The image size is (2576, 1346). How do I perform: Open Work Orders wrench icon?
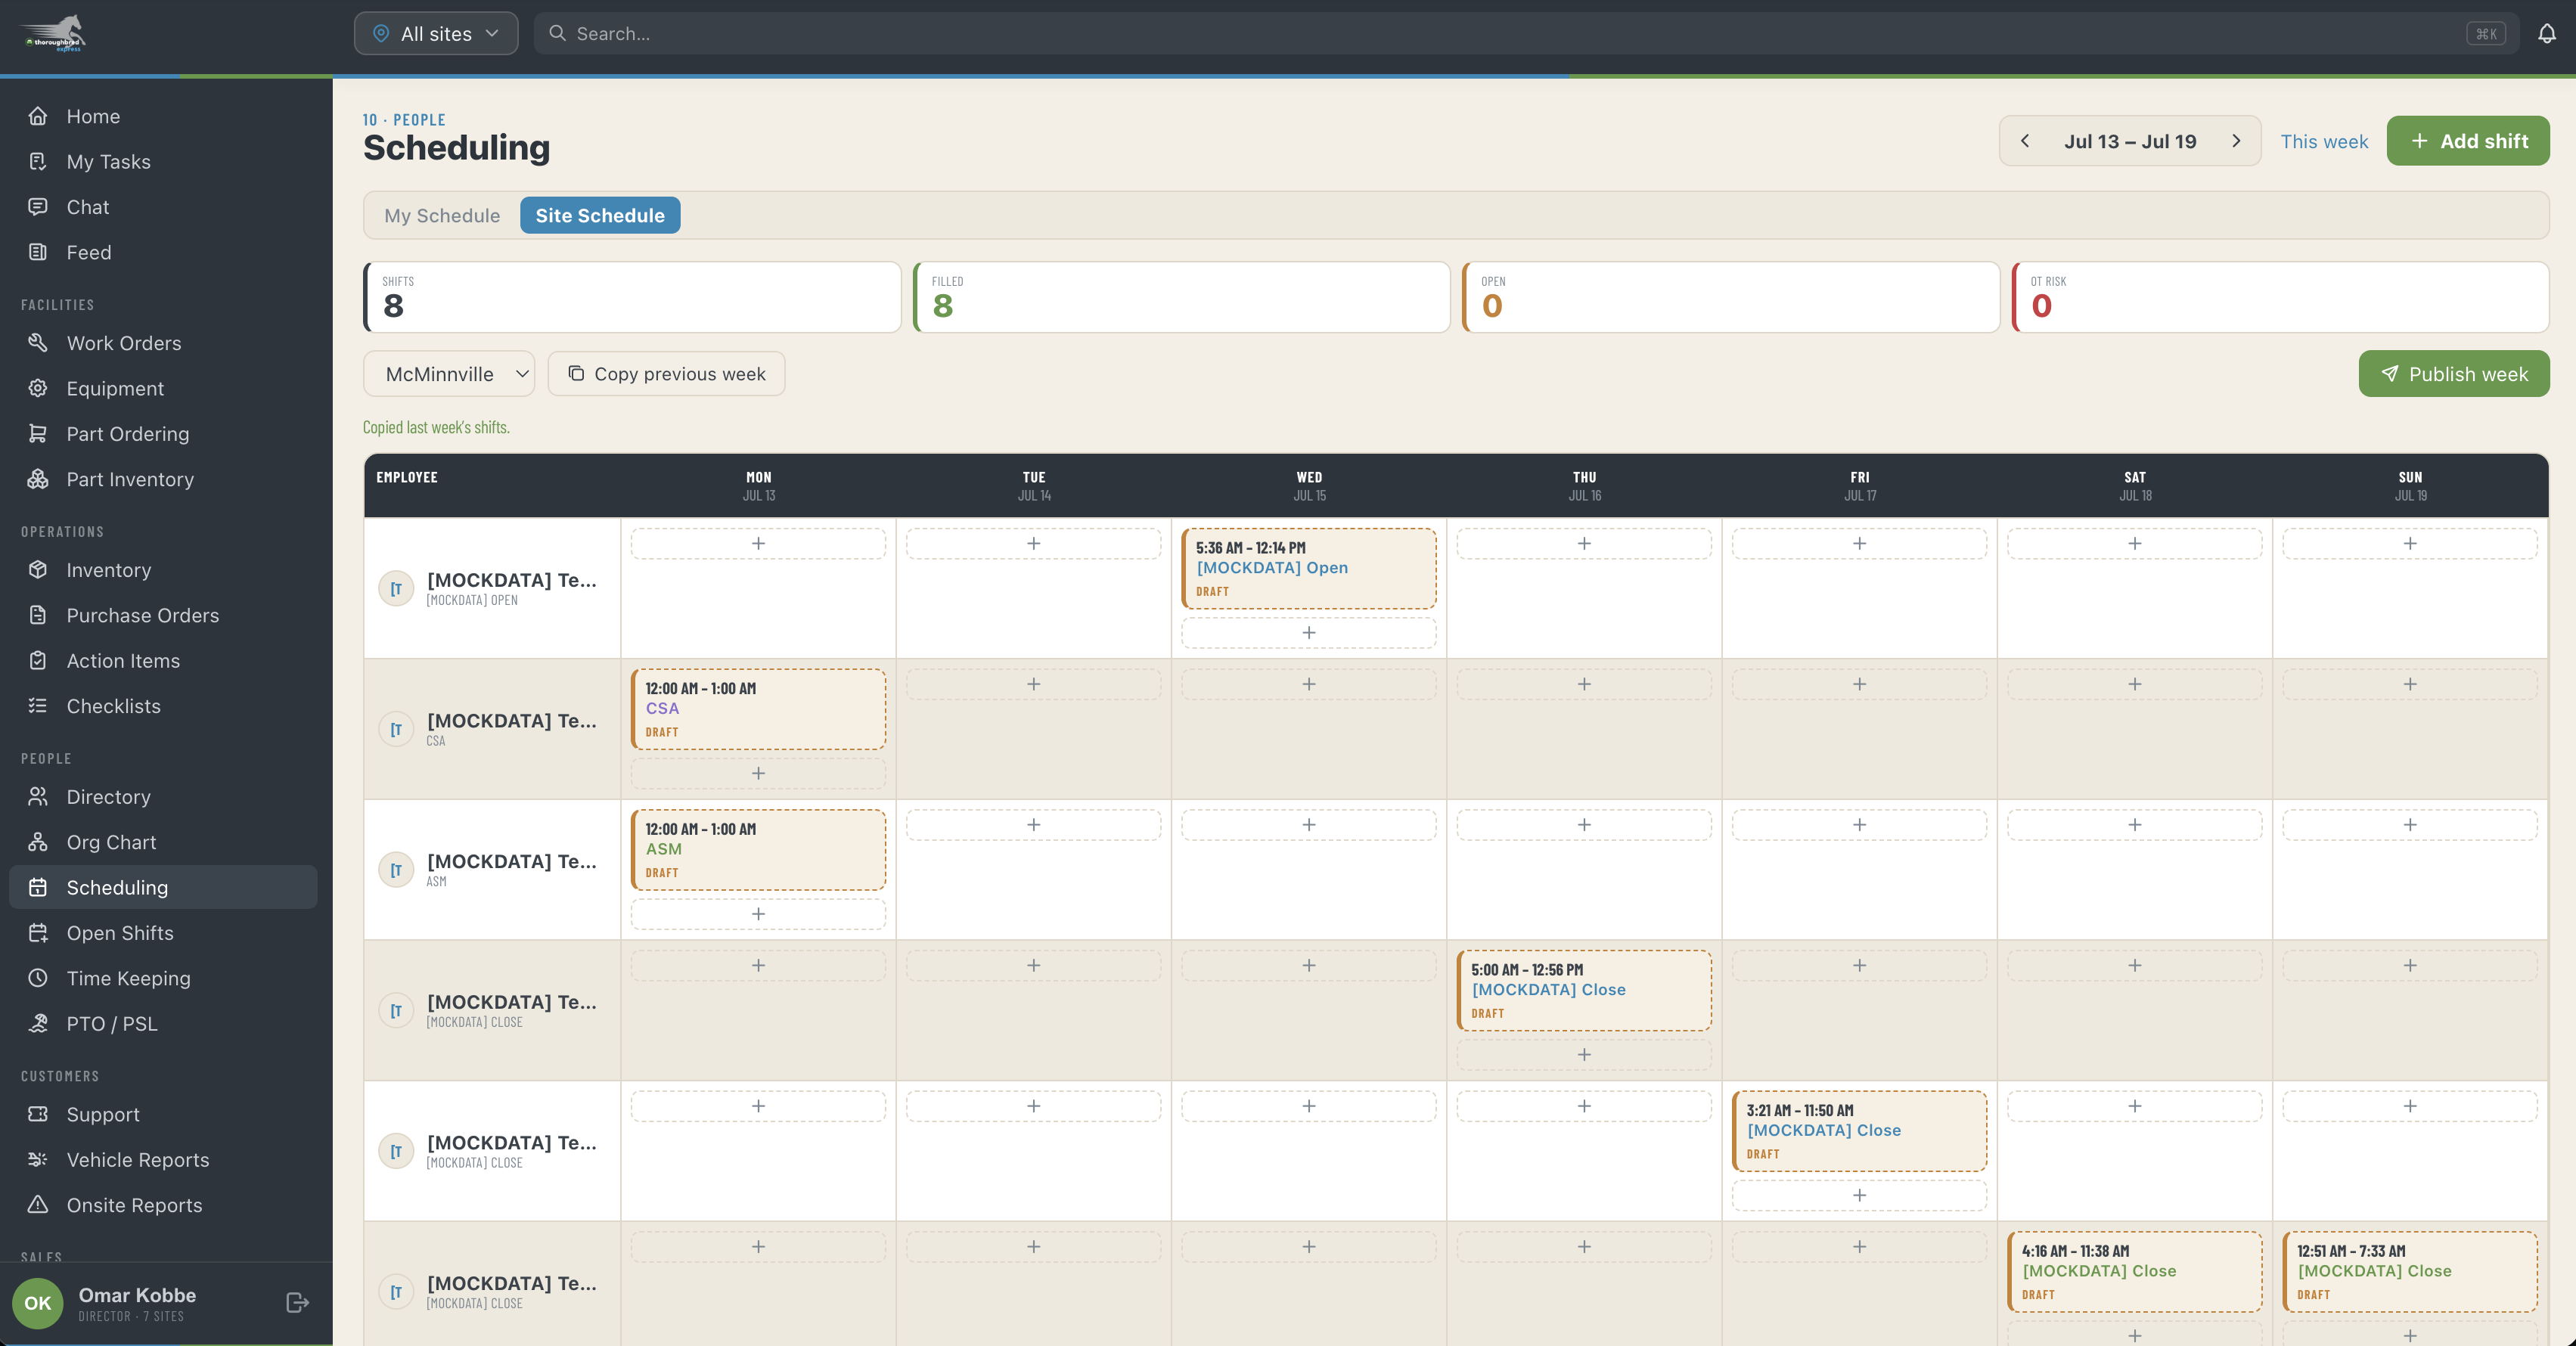click(38, 343)
